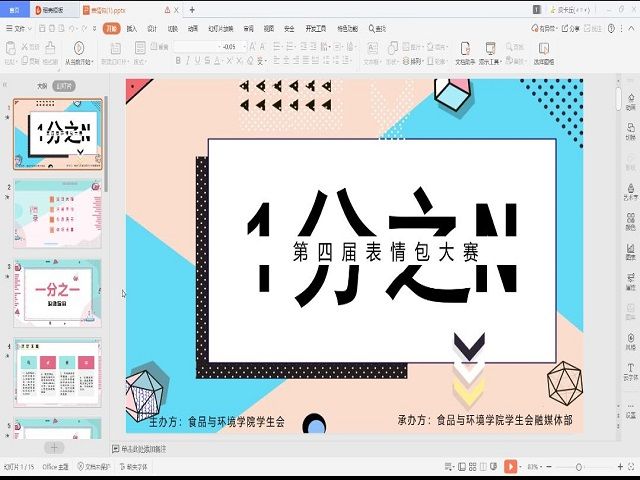
Task: Open the cloud sync status dropdown
Action: [544, 29]
